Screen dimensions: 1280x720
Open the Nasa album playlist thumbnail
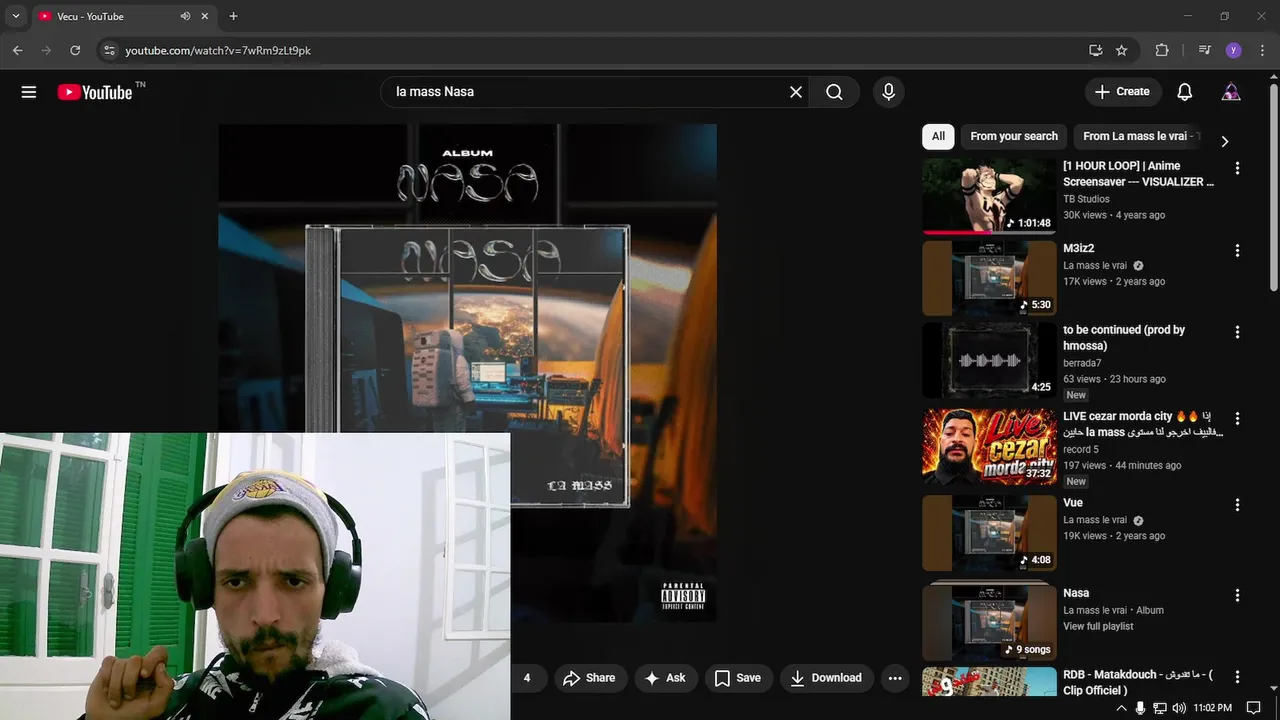[x=989, y=621]
